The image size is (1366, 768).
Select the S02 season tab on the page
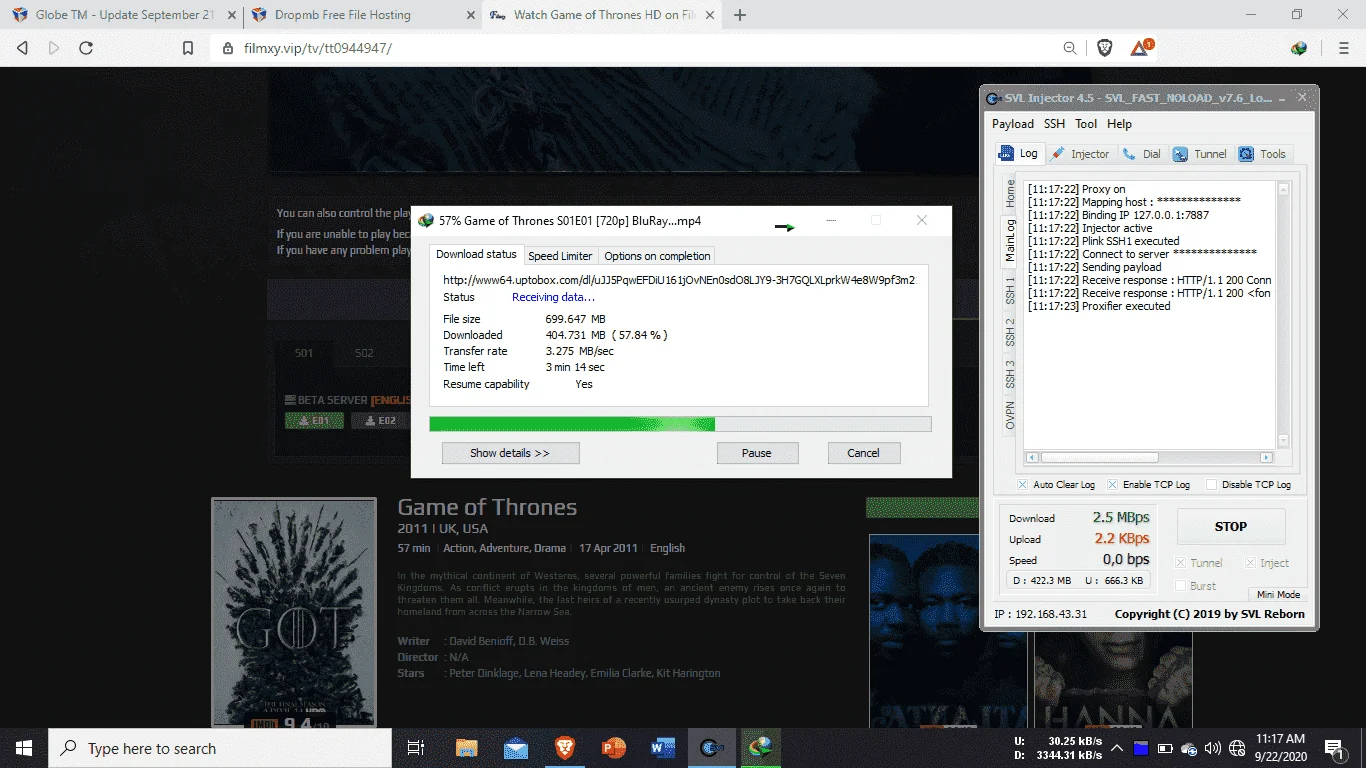(x=364, y=353)
